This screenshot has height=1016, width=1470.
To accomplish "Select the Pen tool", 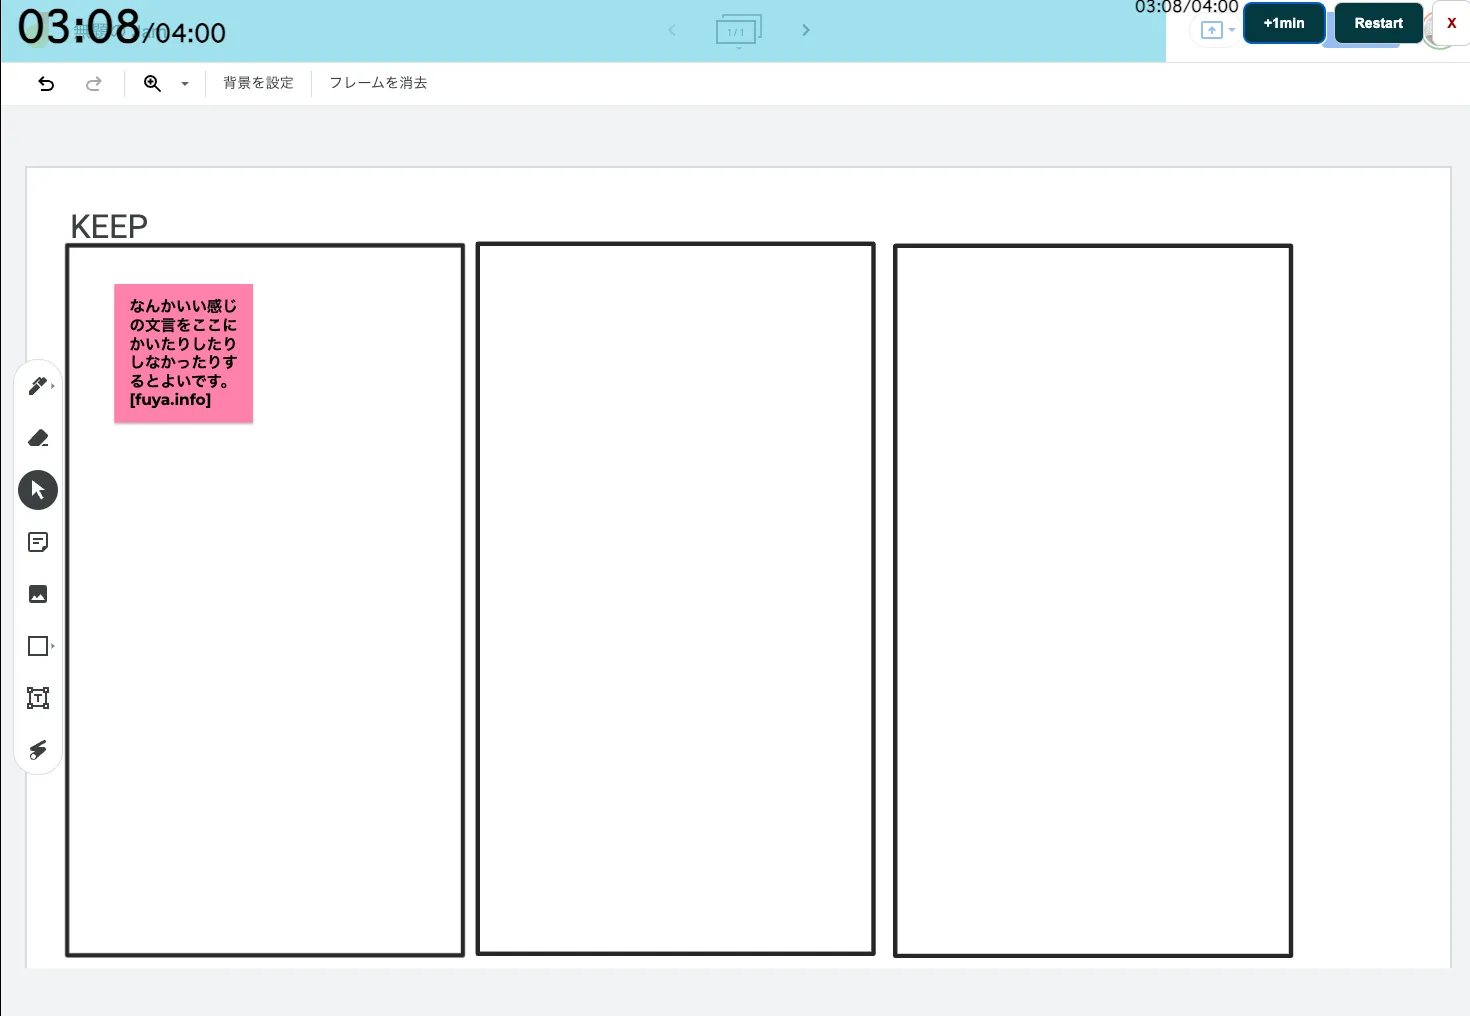I will [38, 386].
